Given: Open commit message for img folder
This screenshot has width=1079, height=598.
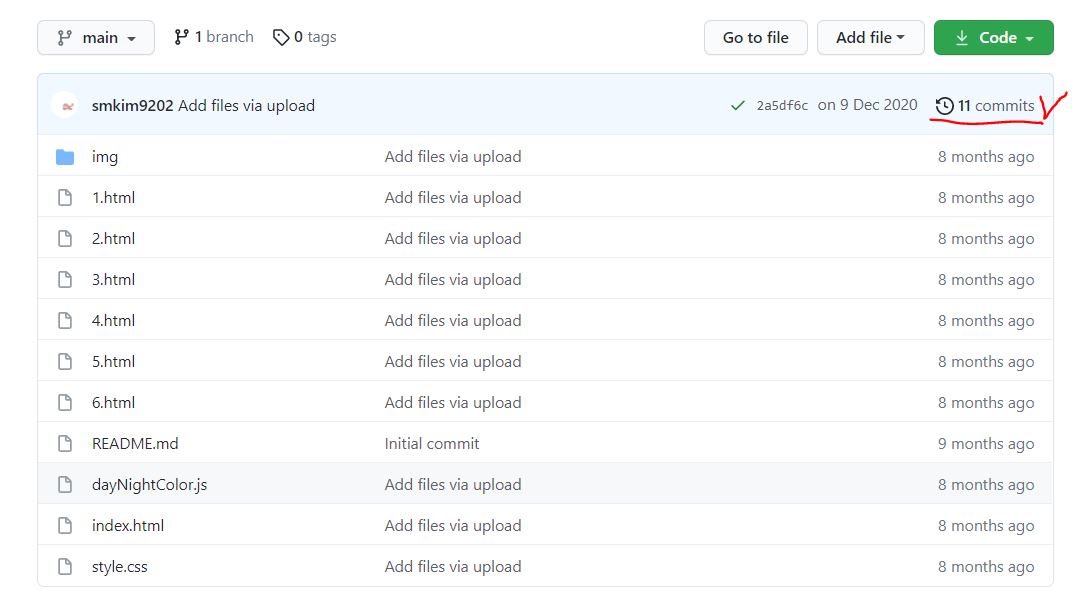Looking at the screenshot, I should (x=453, y=157).
